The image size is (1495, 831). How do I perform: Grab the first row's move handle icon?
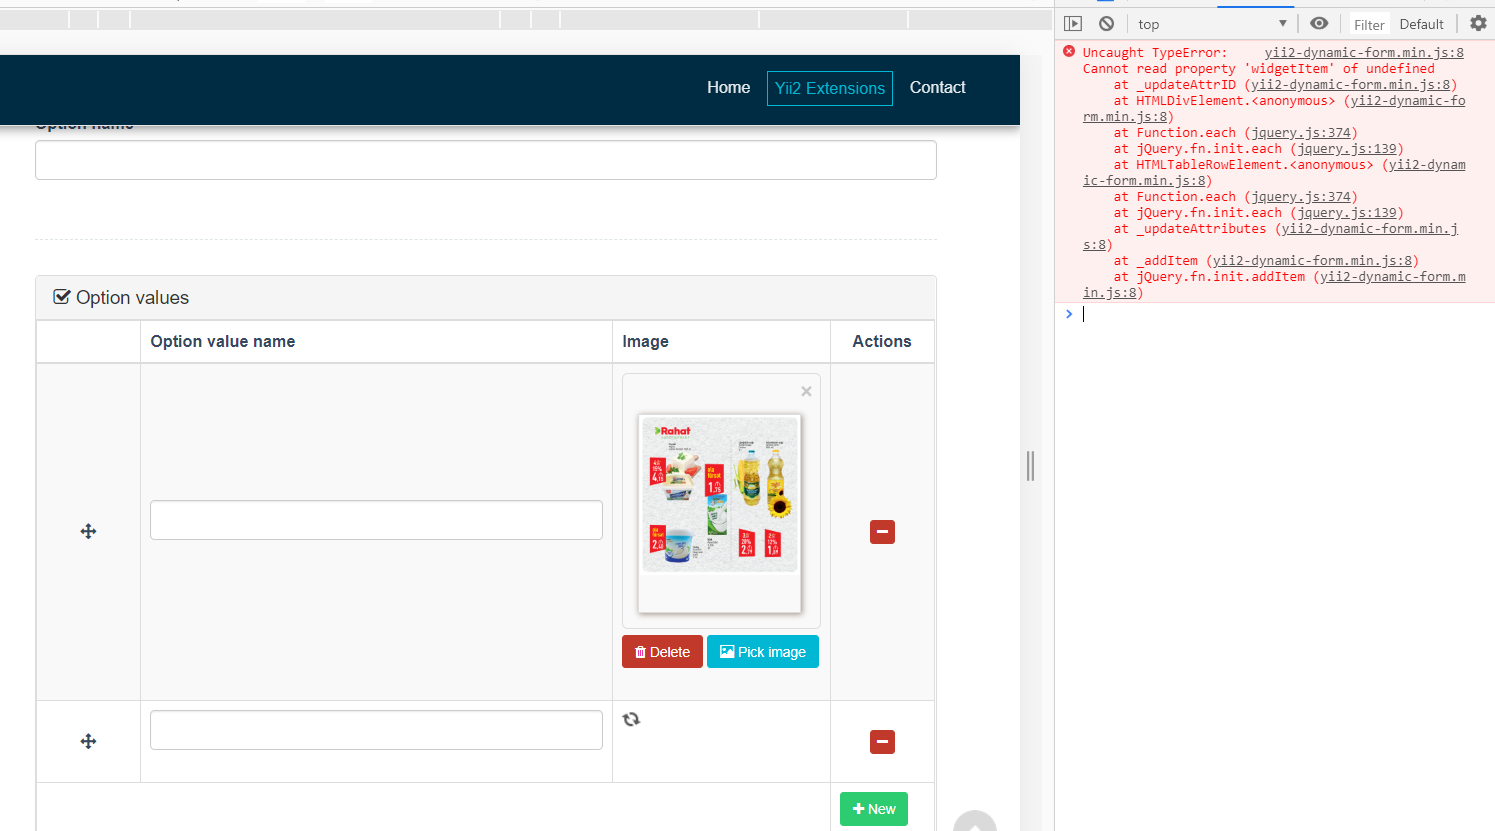[x=88, y=531]
